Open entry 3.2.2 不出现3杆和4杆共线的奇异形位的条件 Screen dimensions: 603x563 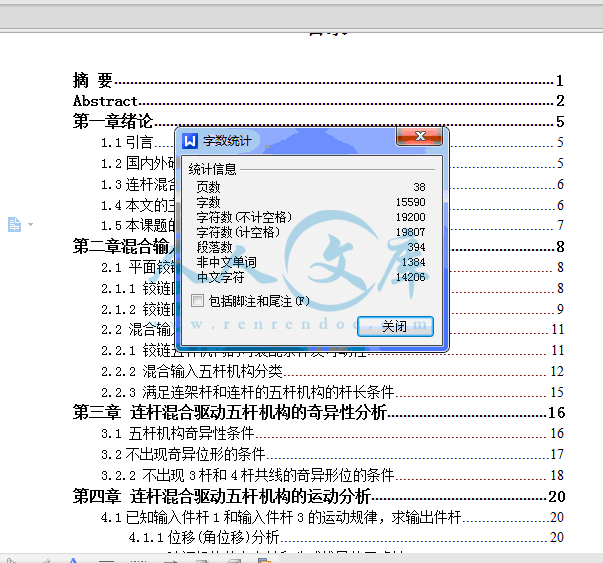coord(332,475)
